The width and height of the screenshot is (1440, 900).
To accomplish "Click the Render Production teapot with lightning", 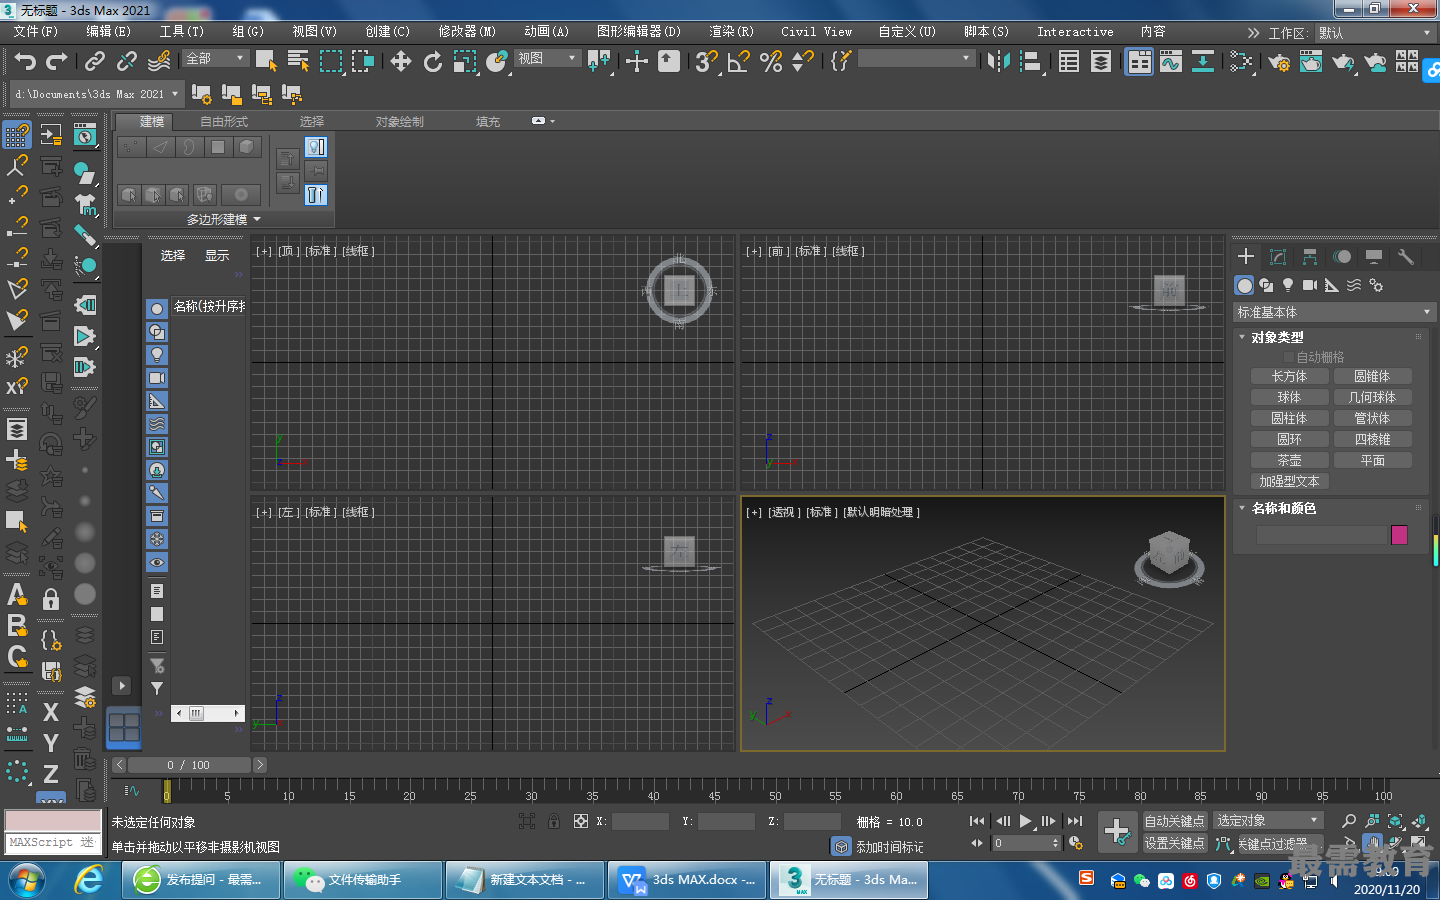I will 1343,62.
